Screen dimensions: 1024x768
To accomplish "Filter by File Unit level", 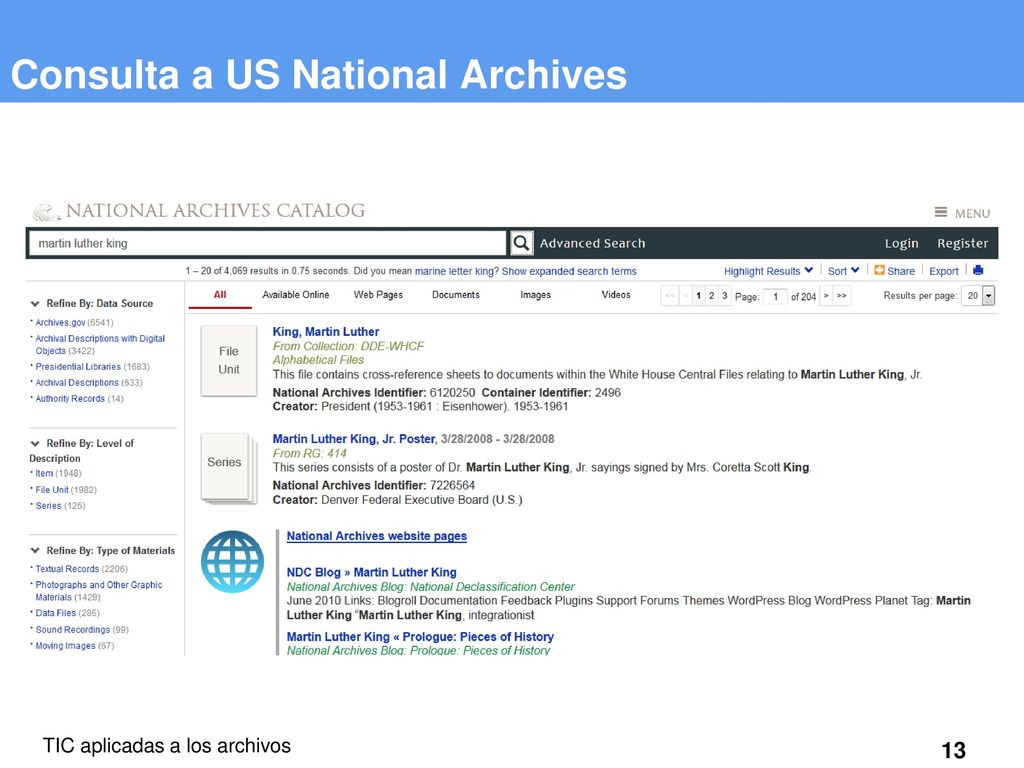I will coord(52,490).
